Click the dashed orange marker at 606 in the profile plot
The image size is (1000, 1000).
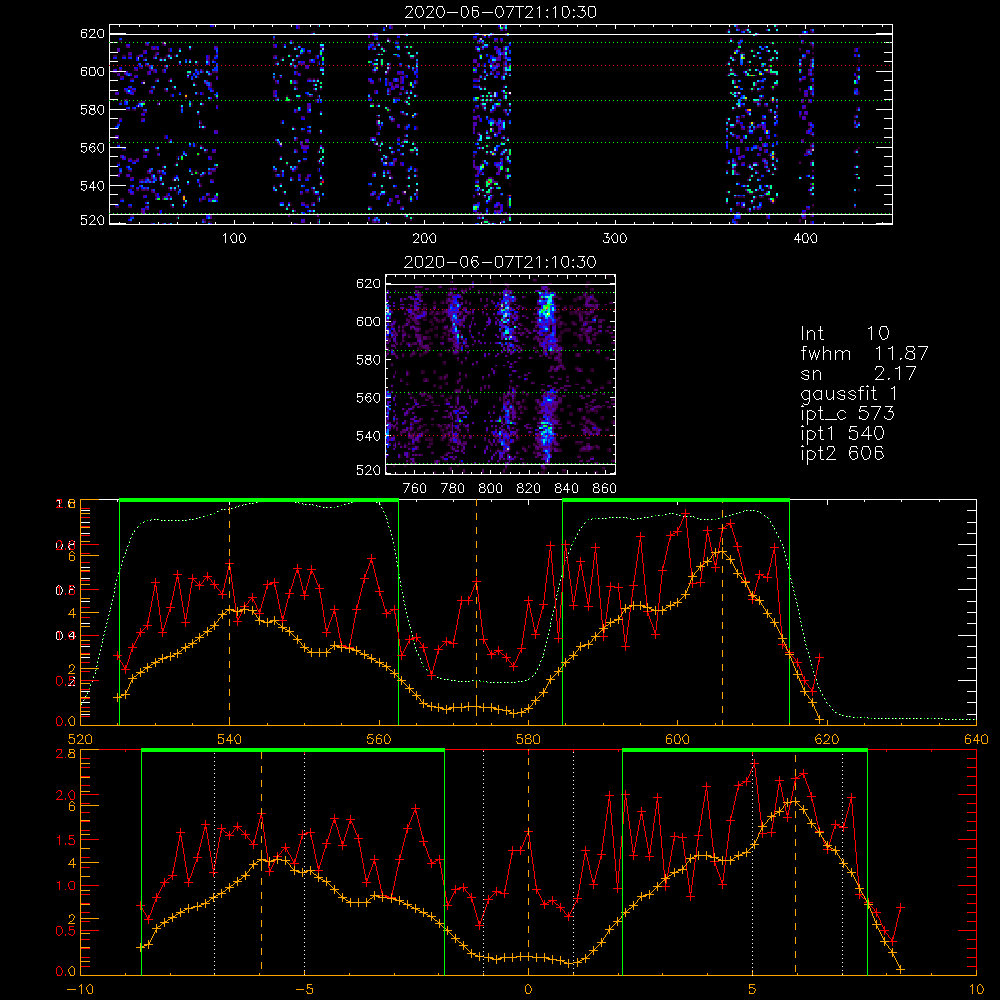723,612
